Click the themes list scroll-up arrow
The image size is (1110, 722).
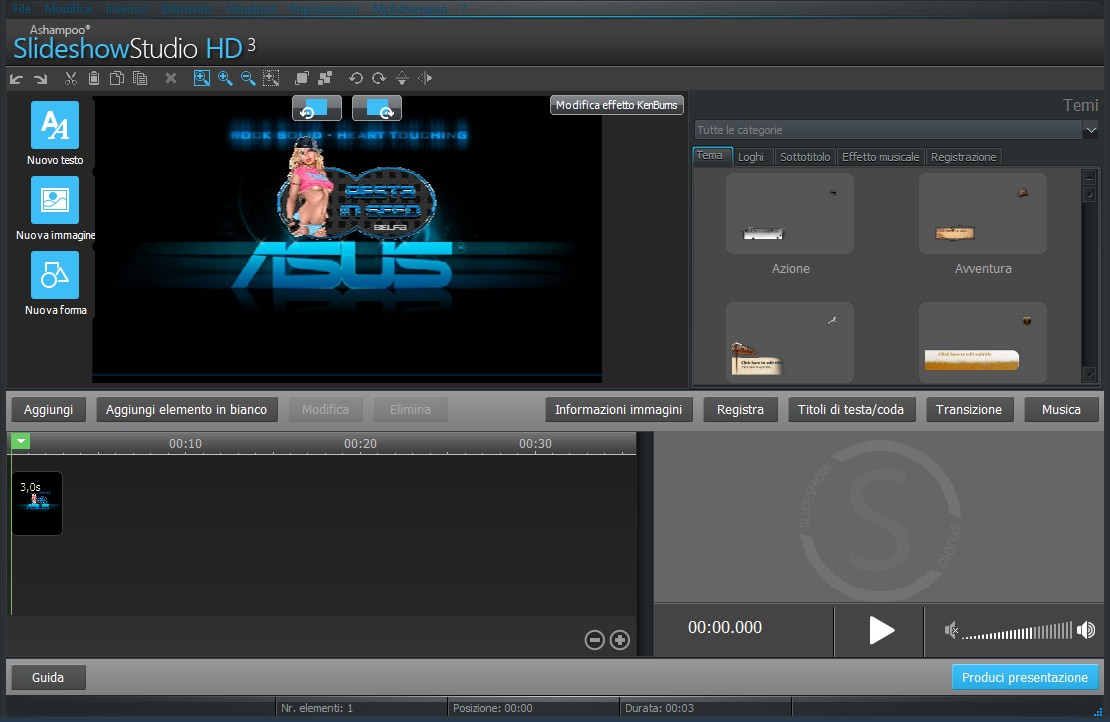tap(1089, 177)
